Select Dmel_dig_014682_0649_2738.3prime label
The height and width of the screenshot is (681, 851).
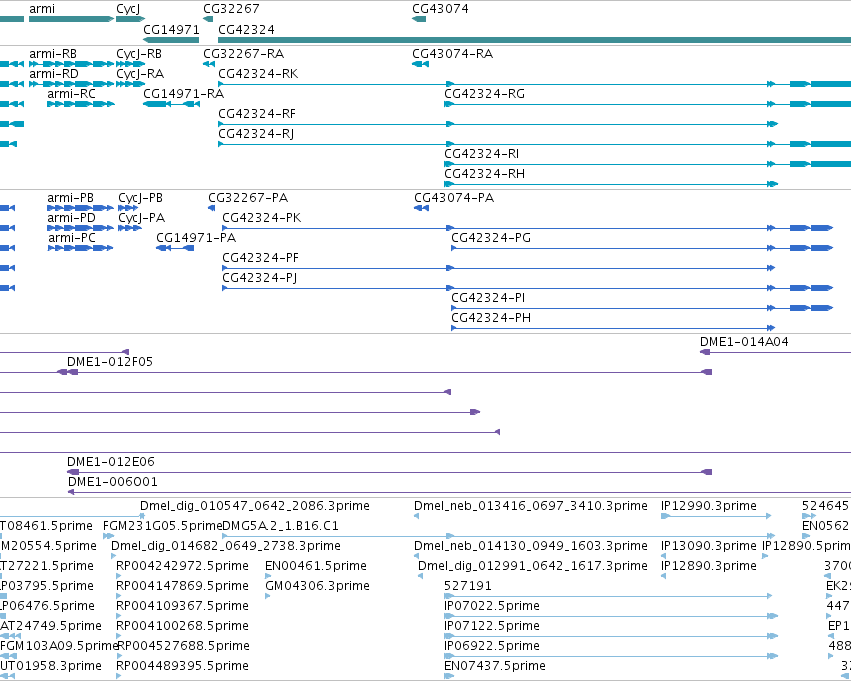226,546
